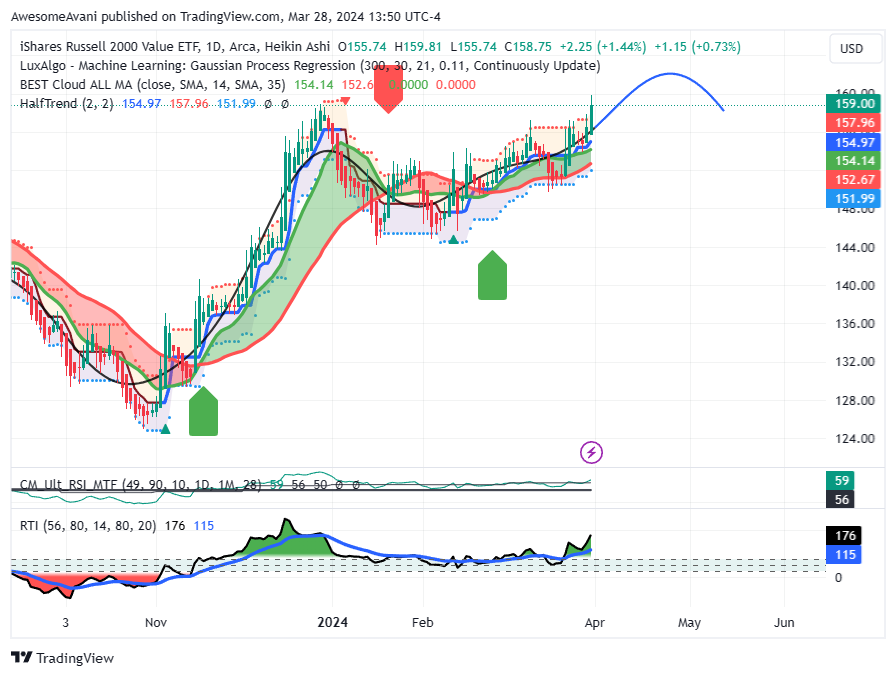Click the 144.00 price axis label
The height and width of the screenshot is (677, 896).
(x=855, y=247)
